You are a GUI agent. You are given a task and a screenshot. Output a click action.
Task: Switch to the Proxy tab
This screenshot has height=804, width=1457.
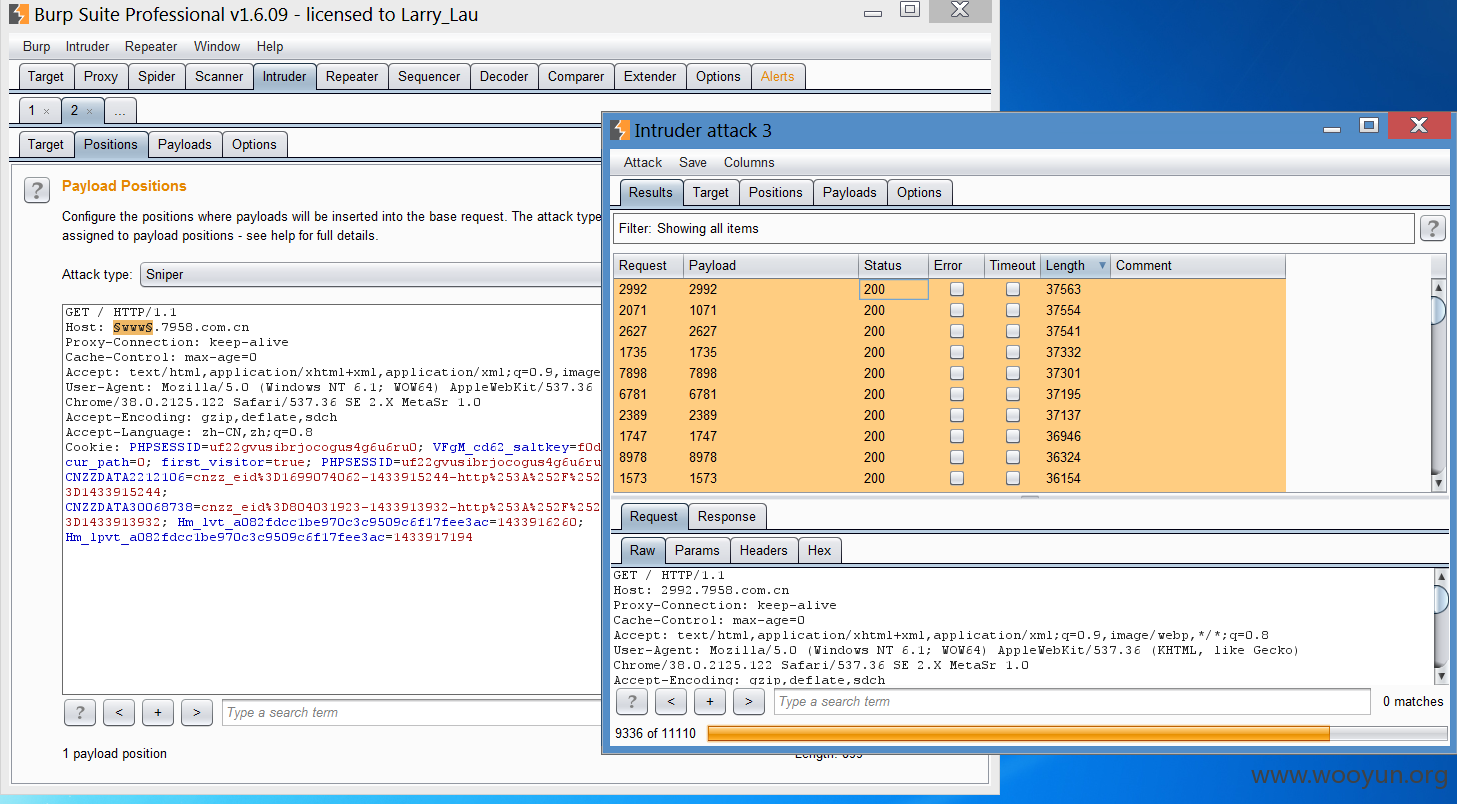pyautogui.click(x=101, y=76)
